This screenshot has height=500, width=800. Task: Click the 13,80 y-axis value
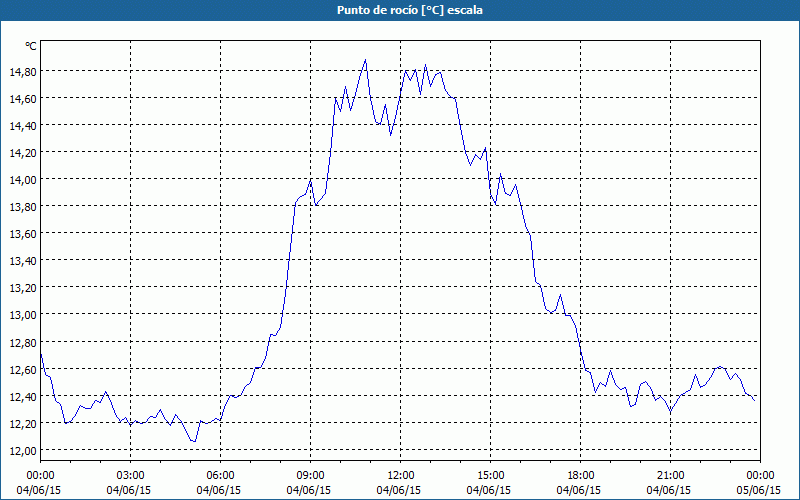[x=23, y=207]
